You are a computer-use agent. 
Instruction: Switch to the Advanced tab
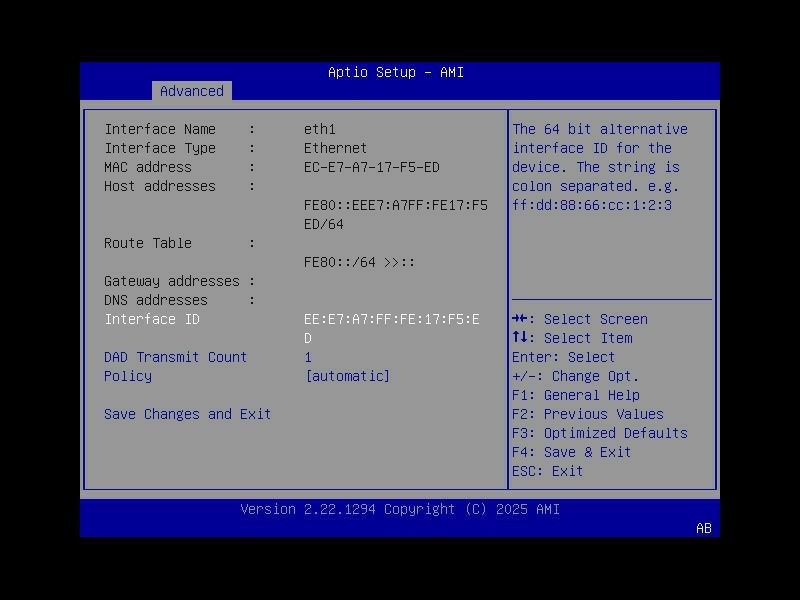[x=191, y=91]
